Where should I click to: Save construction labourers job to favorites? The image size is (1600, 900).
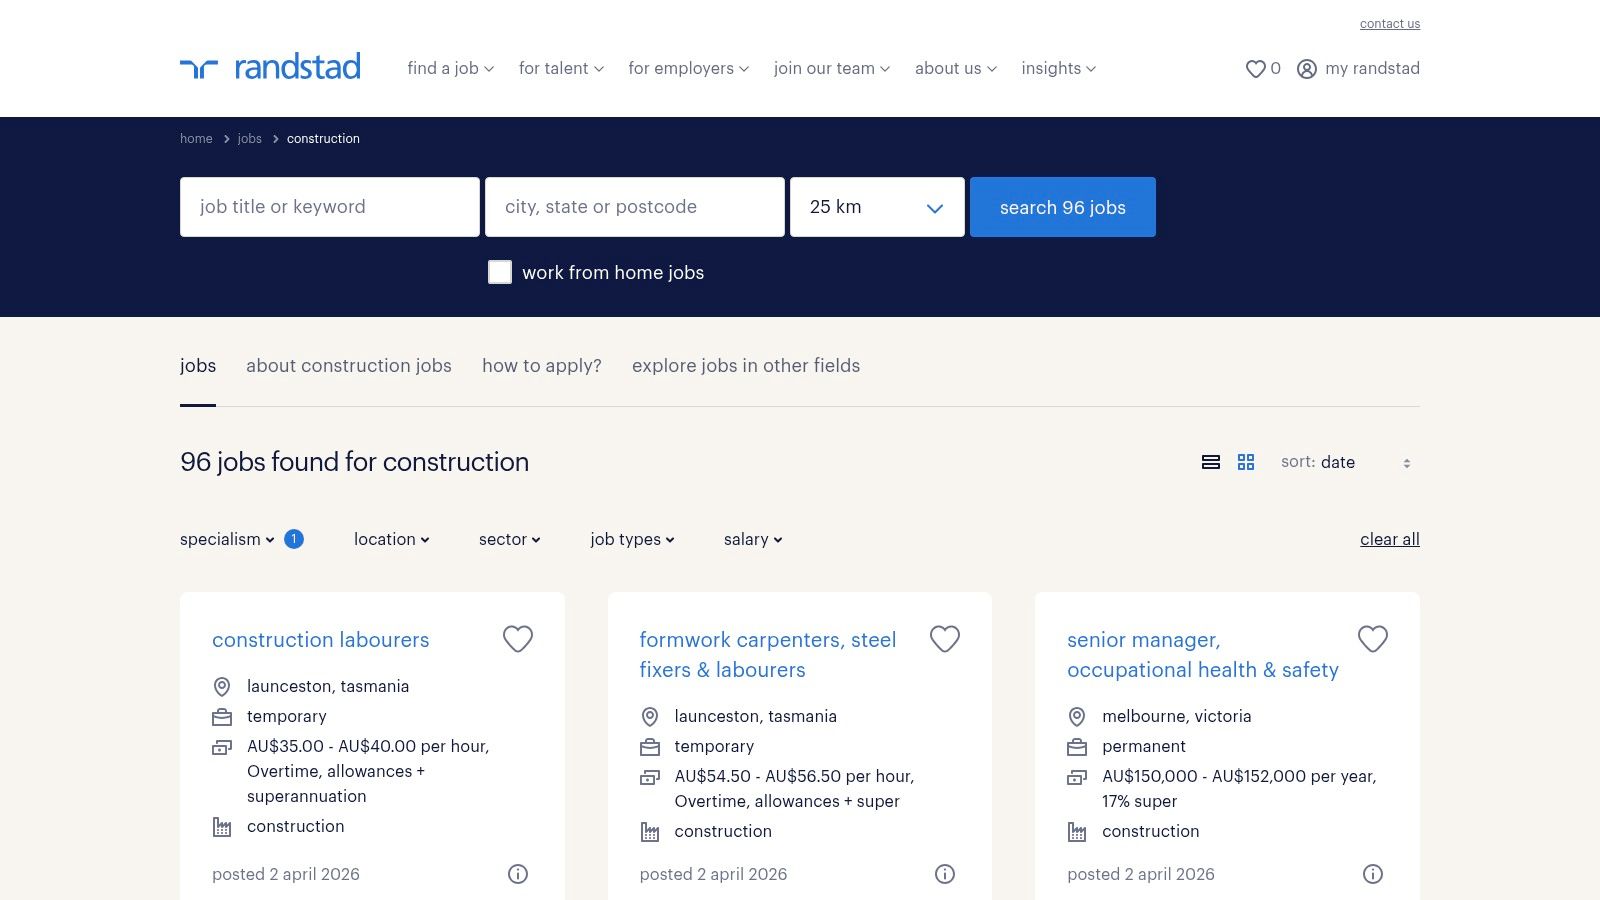518,639
